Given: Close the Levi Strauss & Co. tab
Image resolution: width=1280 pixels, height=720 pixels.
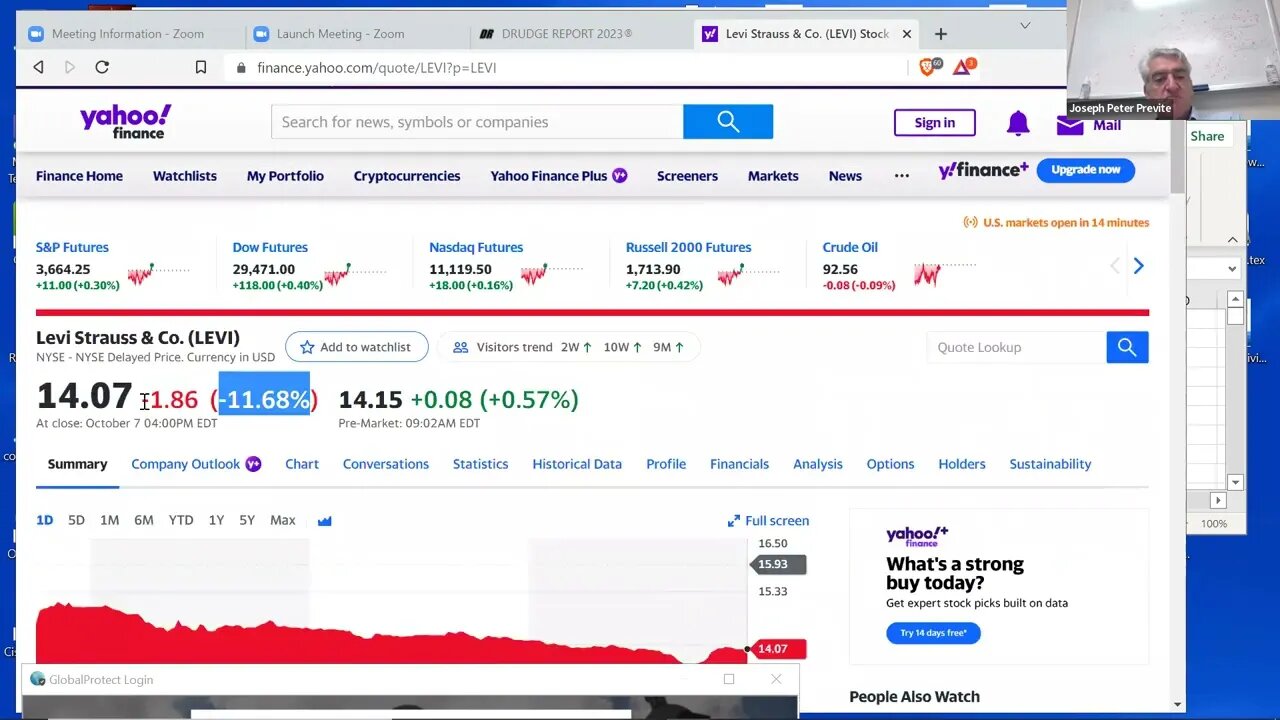Looking at the screenshot, I should tap(907, 34).
